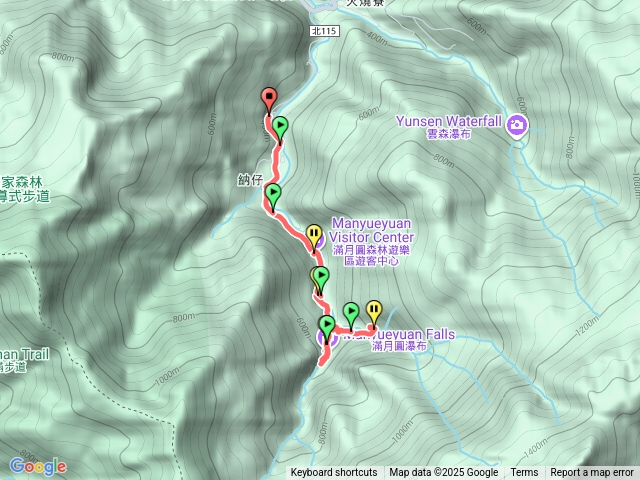Click the Map data ©2025 Google text

(444, 473)
